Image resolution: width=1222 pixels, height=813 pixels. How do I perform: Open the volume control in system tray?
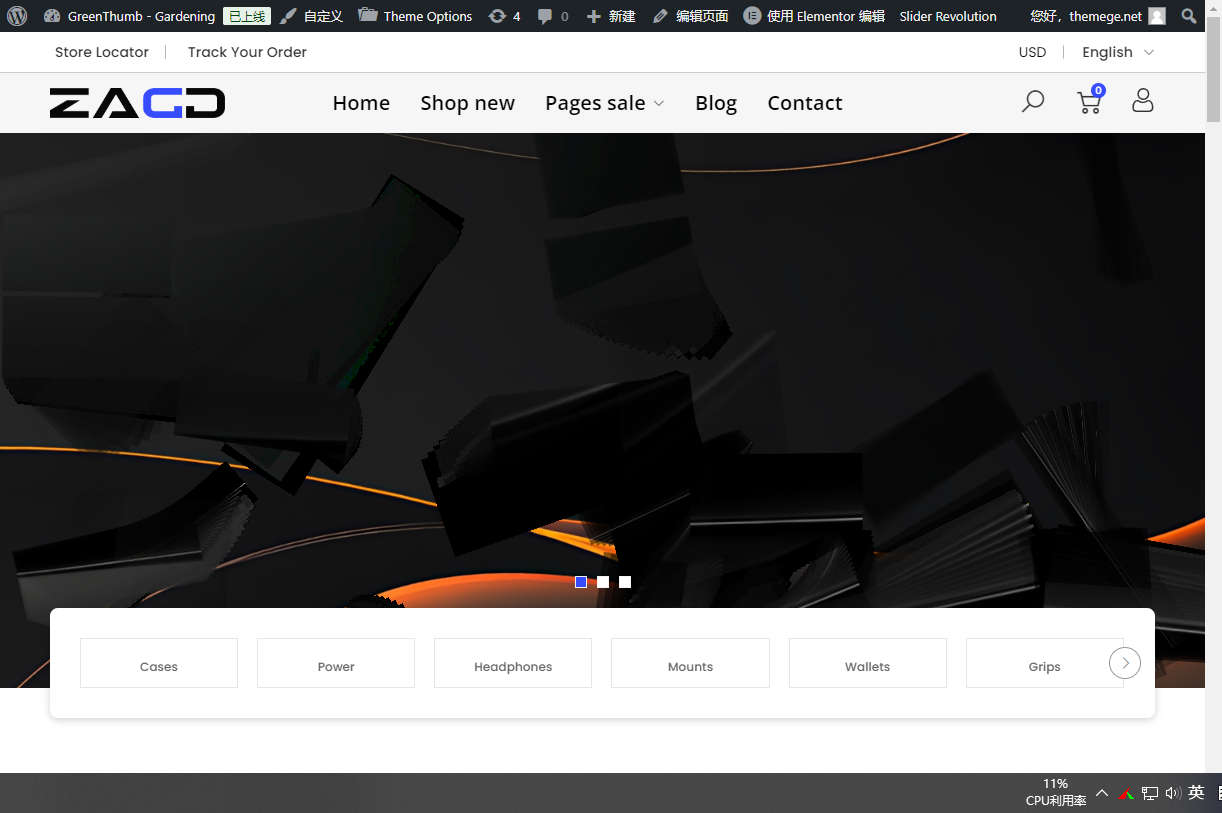[1173, 793]
